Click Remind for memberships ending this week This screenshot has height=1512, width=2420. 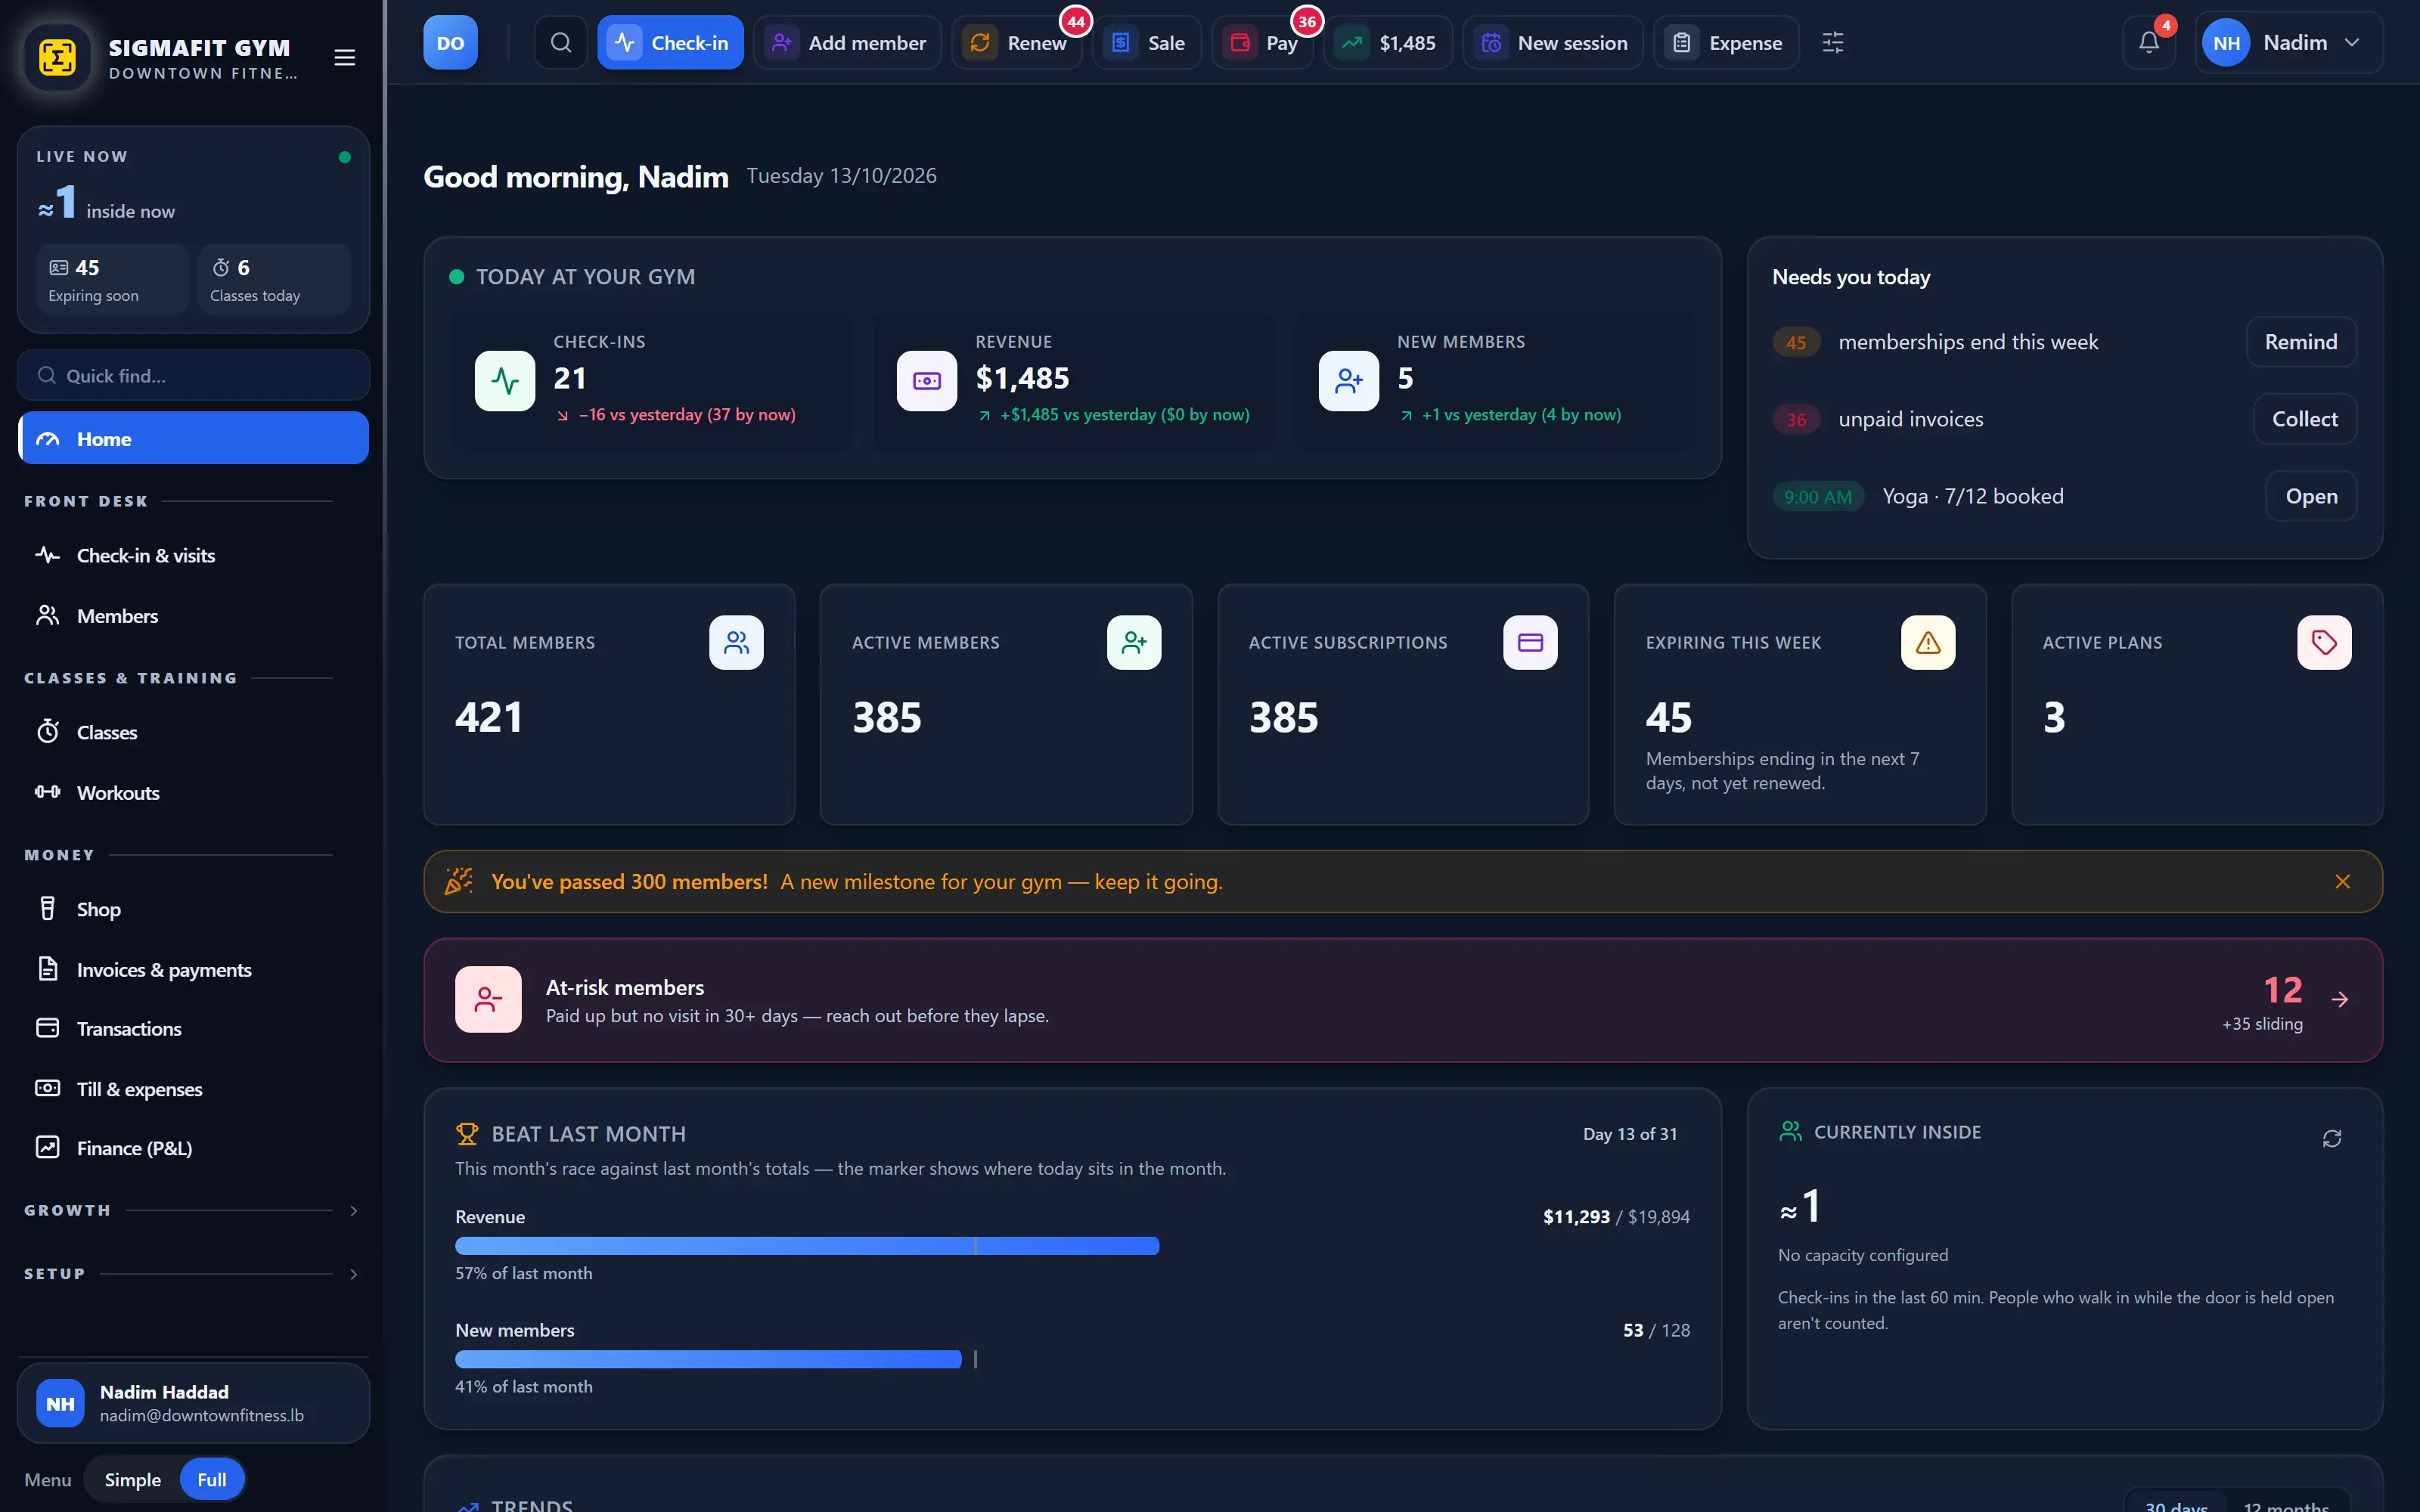pyautogui.click(x=2300, y=342)
